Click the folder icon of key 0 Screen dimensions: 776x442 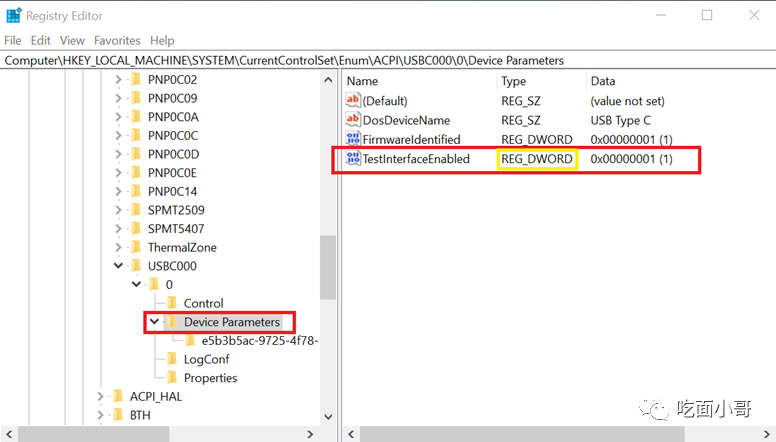pyautogui.click(x=154, y=285)
